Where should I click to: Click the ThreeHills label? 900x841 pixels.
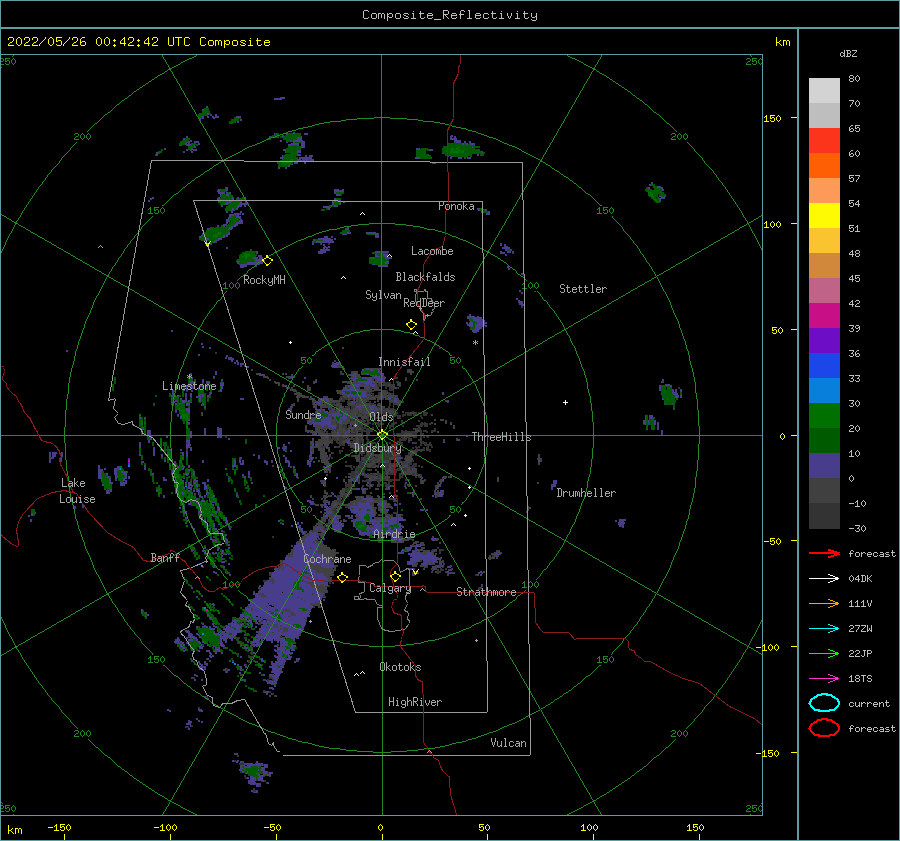click(x=502, y=437)
